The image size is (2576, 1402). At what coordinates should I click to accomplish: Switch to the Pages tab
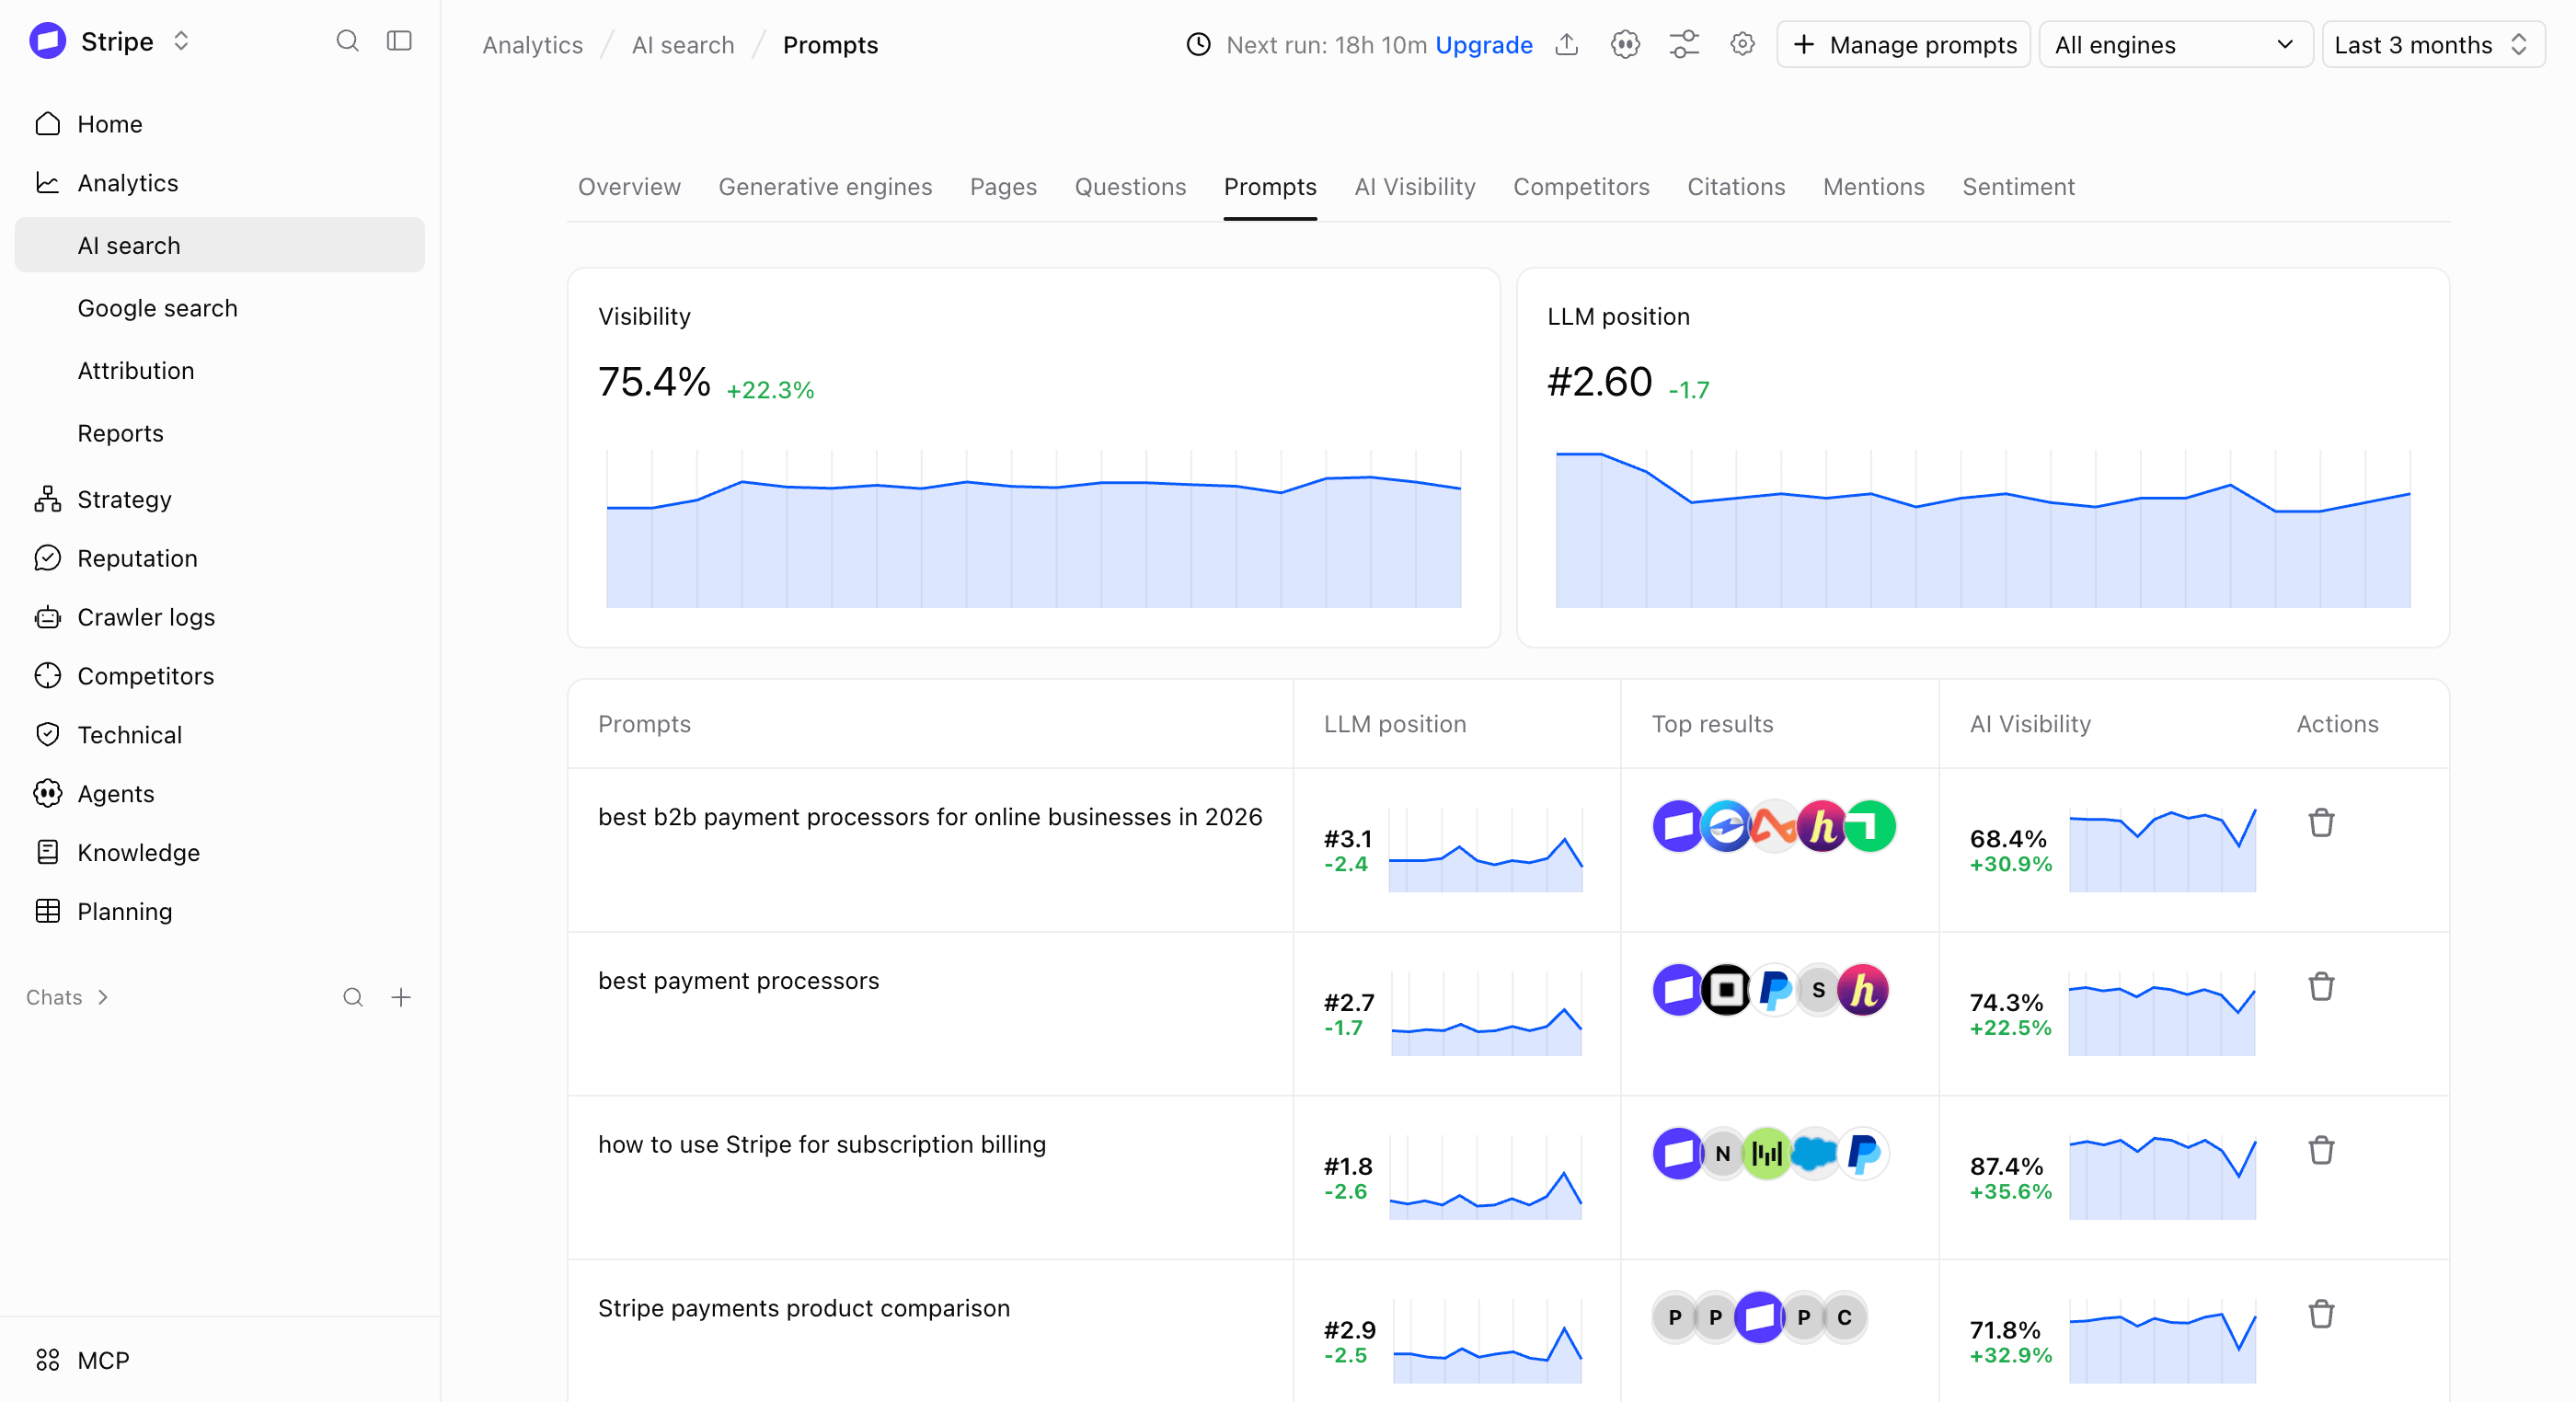1003,187
